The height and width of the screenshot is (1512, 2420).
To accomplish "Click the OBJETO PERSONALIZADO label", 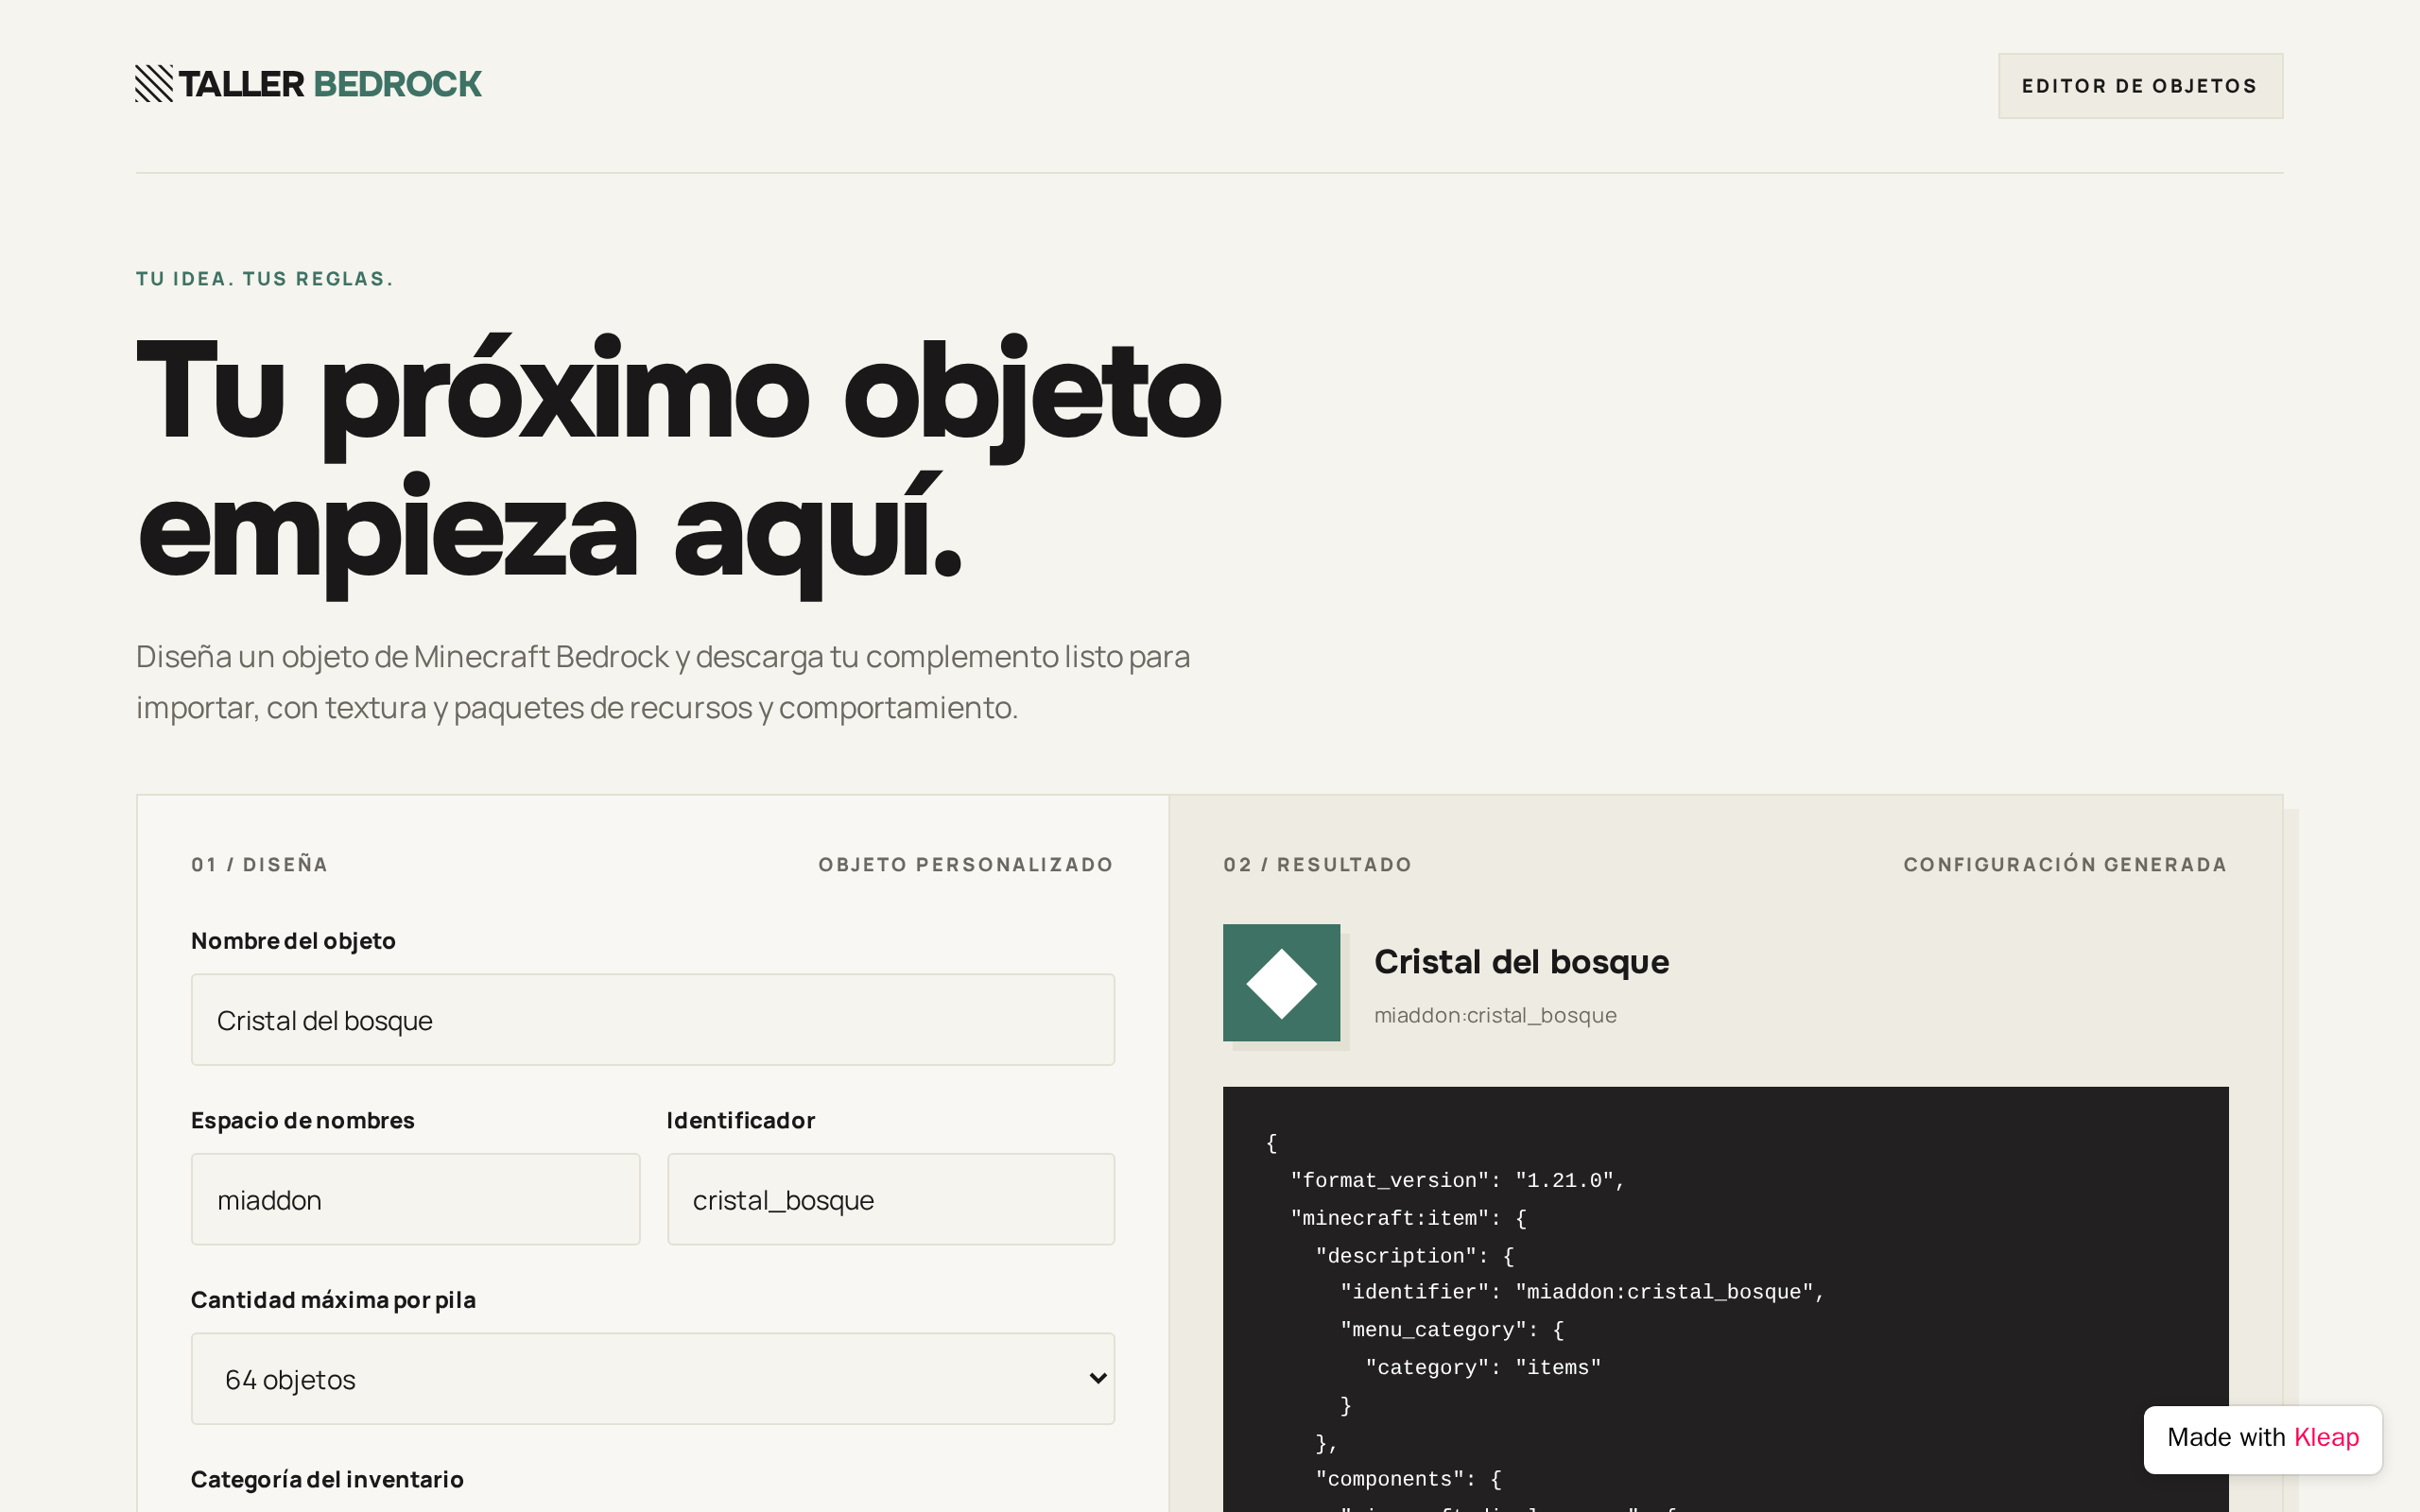I will point(966,865).
